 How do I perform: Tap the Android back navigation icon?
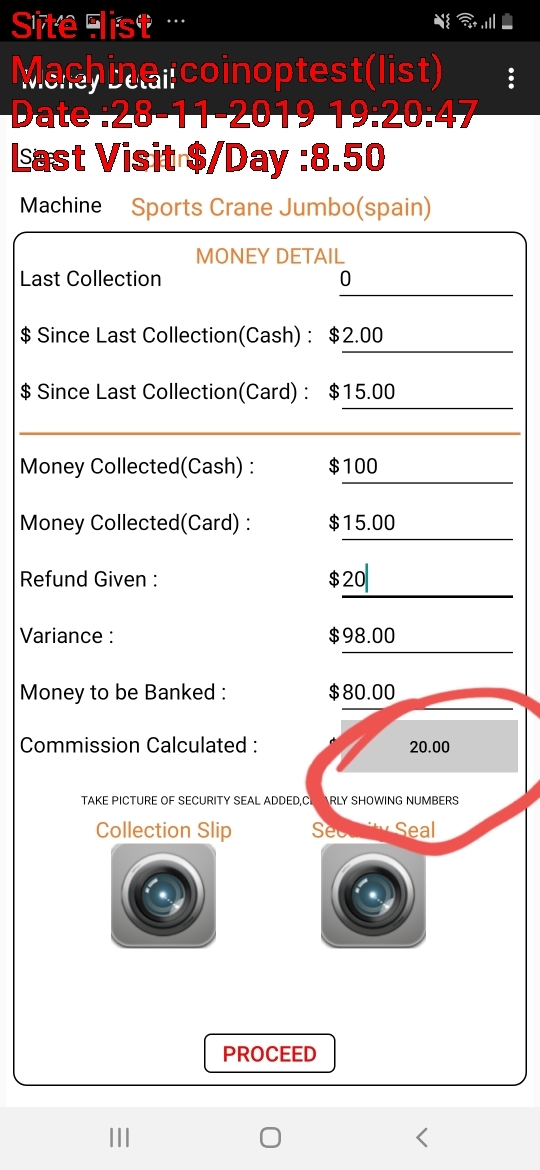(421, 1137)
